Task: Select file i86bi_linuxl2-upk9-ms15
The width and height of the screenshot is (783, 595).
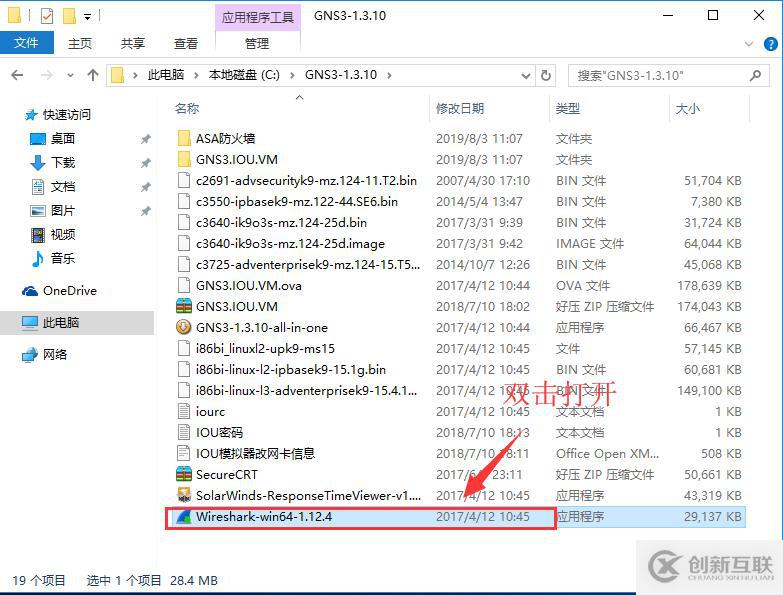Action: click(265, 348)
